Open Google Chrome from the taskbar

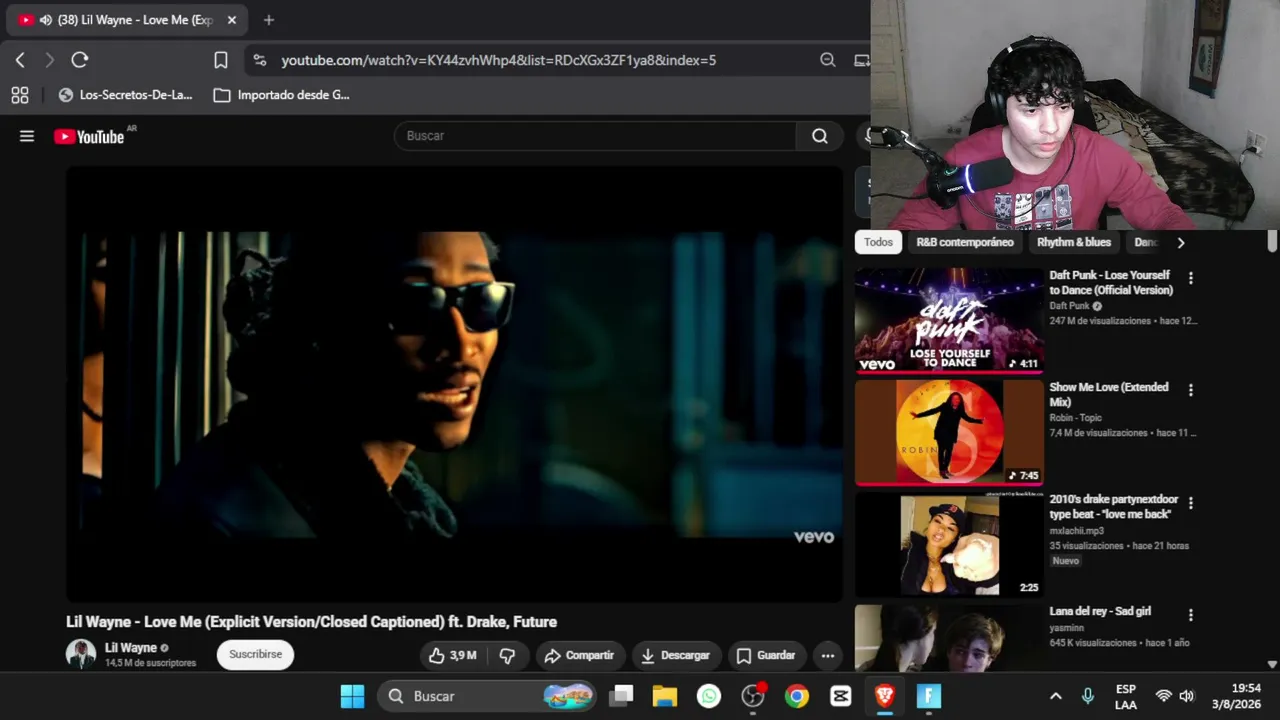pos(797,696)
